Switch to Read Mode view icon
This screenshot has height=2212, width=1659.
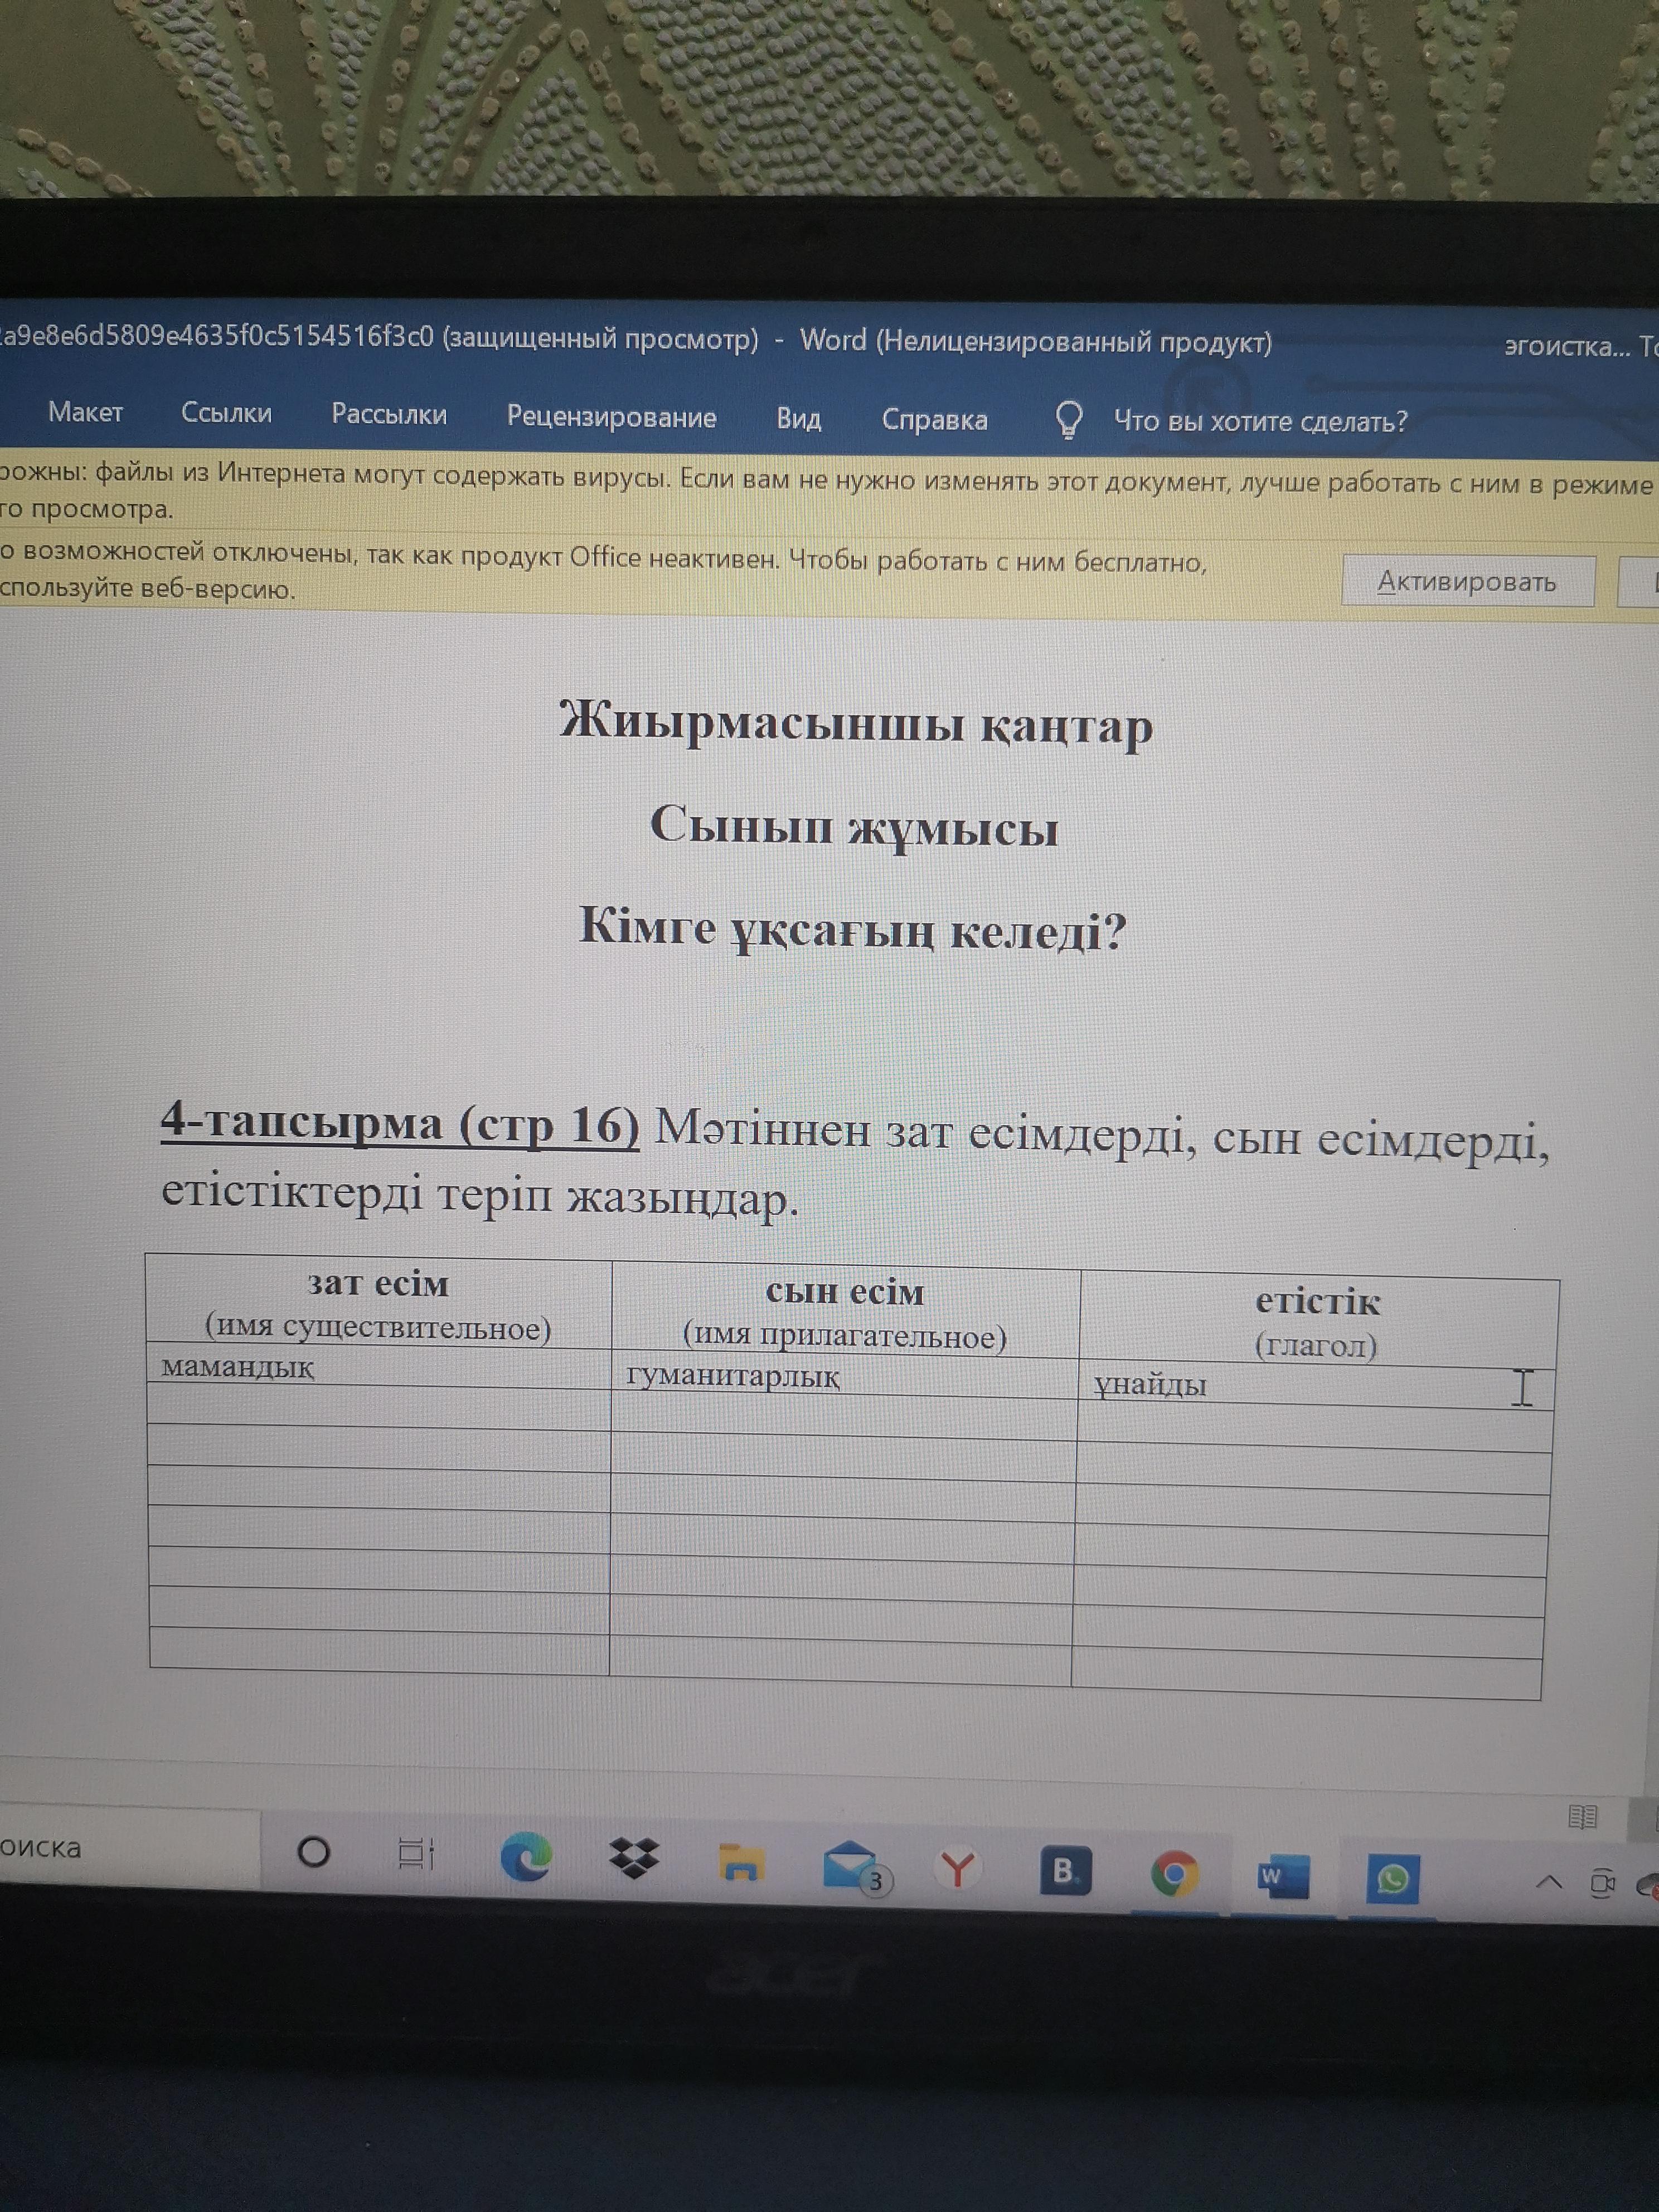tap(1582, 1817)
